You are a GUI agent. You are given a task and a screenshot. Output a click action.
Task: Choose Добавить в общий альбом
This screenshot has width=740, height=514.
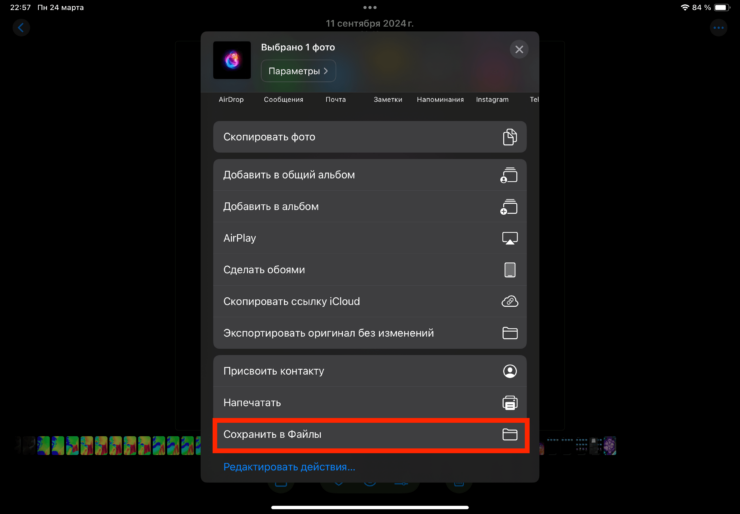pyautogui.click(x=369, y=175)
